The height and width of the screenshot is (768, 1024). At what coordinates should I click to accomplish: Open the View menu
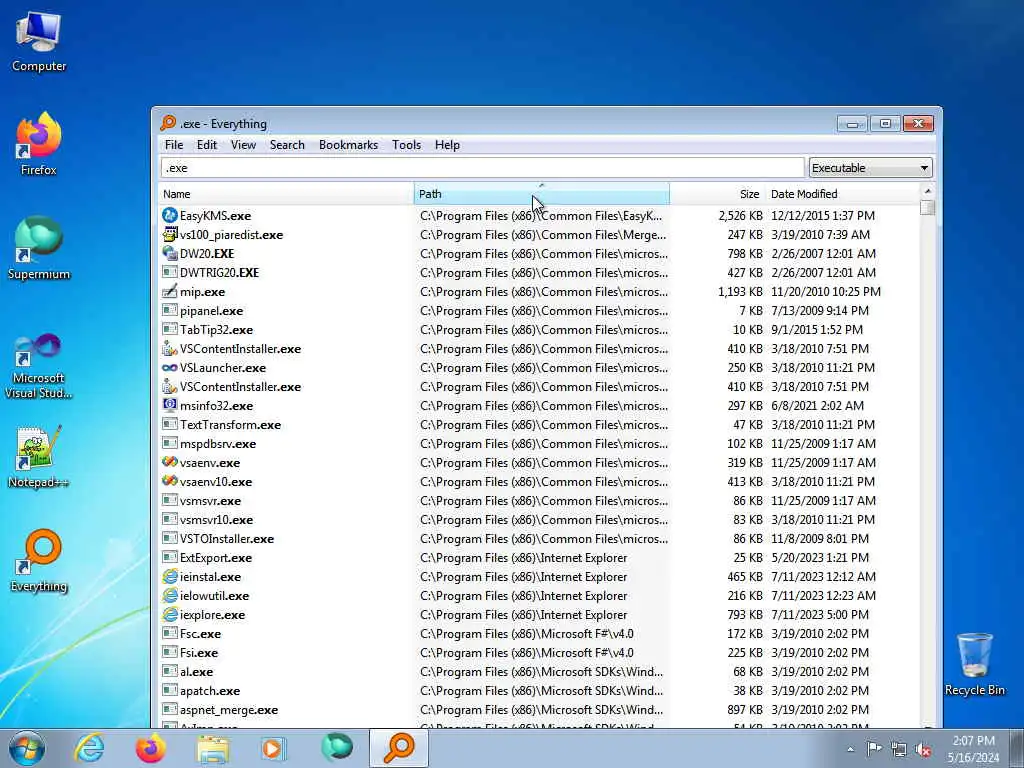click(243, 145)
